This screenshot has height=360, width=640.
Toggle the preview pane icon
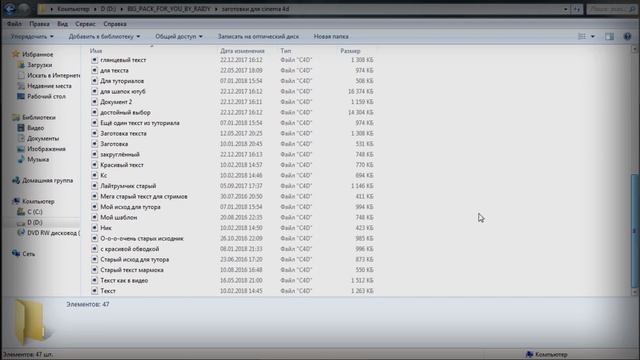609,36
